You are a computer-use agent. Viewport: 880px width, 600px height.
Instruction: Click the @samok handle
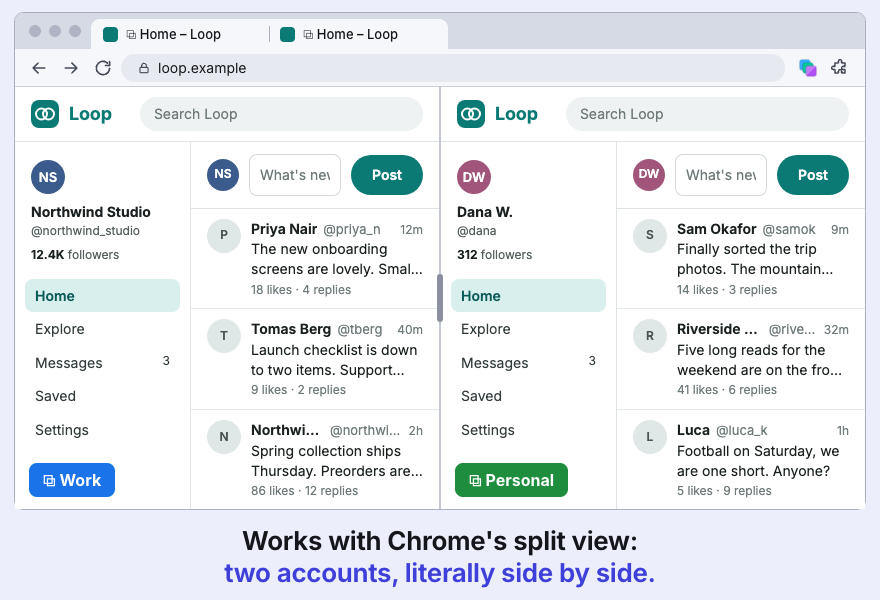pos(789,229)
